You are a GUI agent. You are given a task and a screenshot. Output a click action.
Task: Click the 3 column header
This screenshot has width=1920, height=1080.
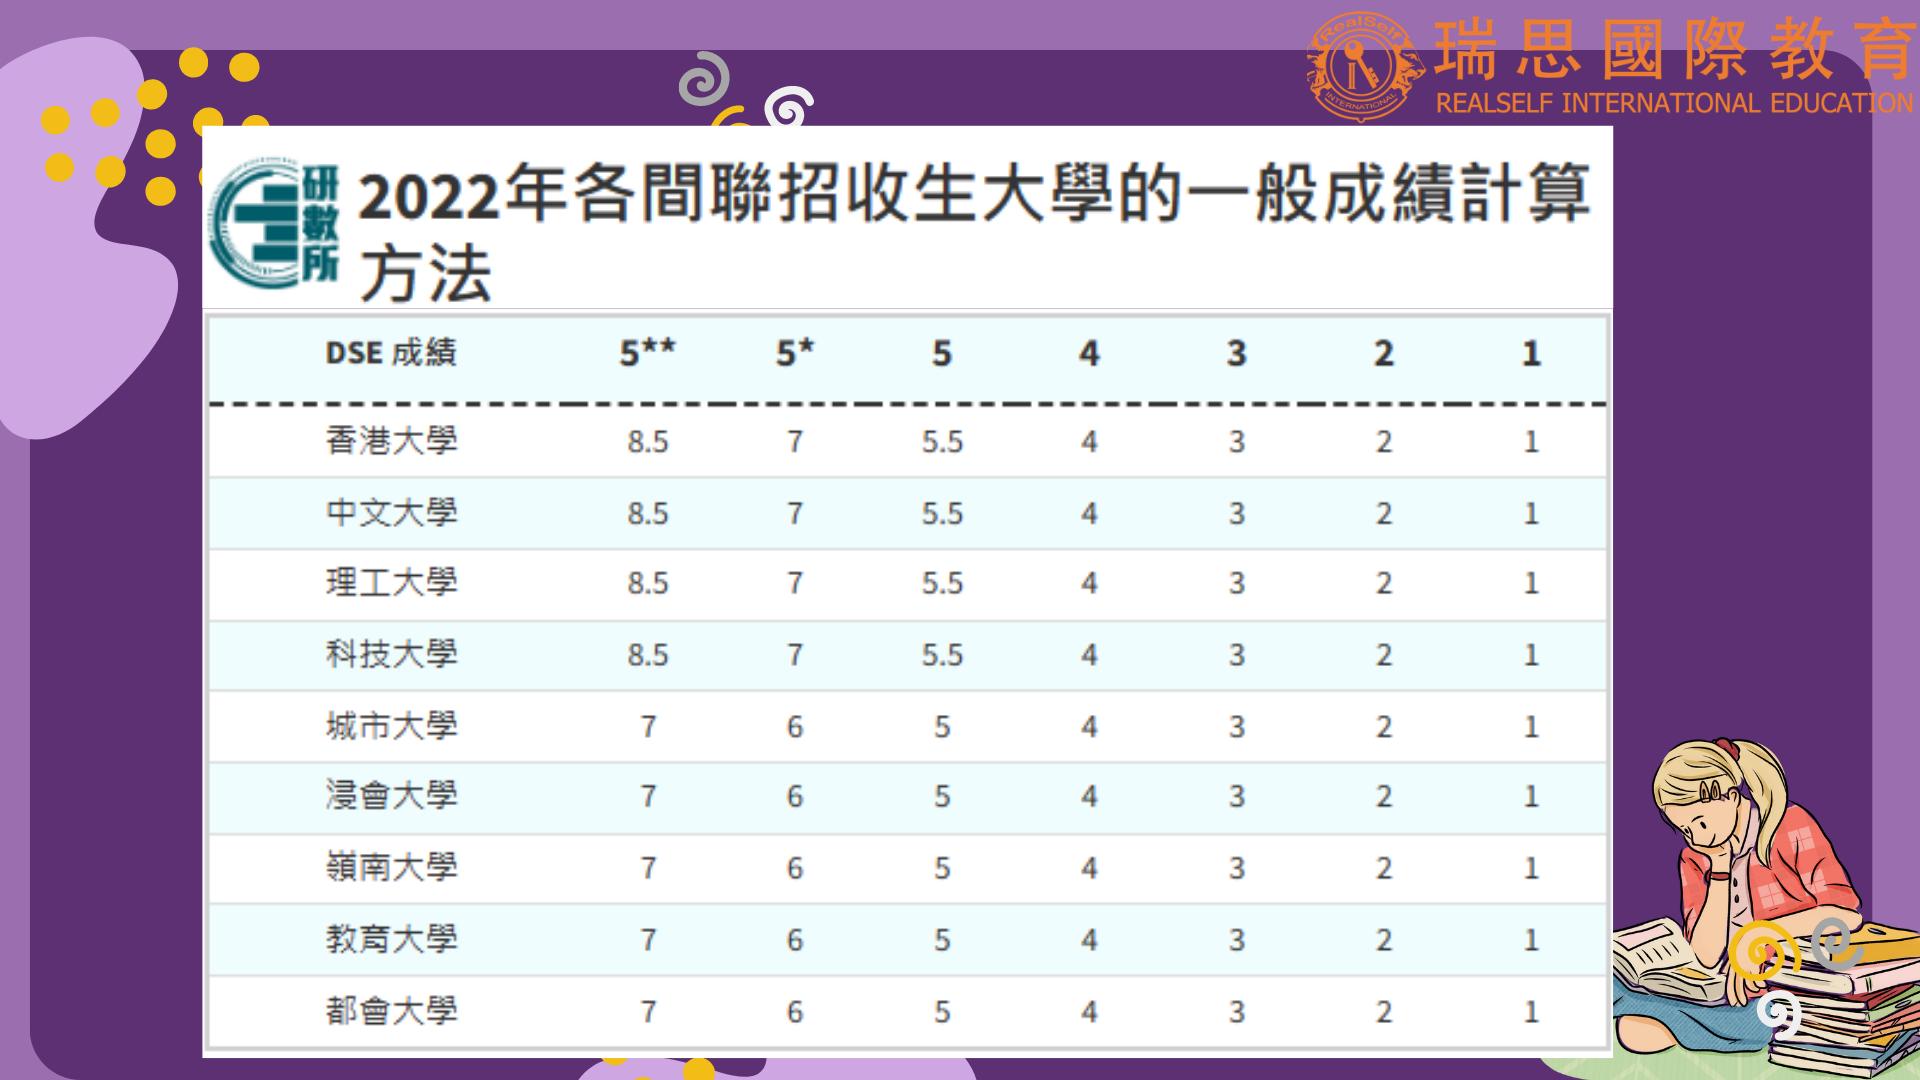[1237, 353]
